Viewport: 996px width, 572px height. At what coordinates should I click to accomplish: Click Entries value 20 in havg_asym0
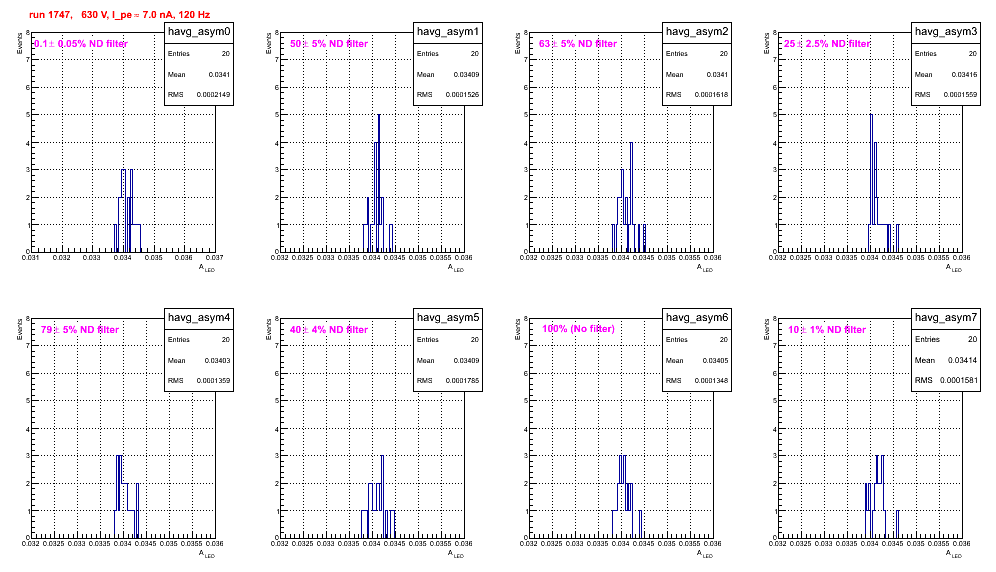tap(226, 54)
